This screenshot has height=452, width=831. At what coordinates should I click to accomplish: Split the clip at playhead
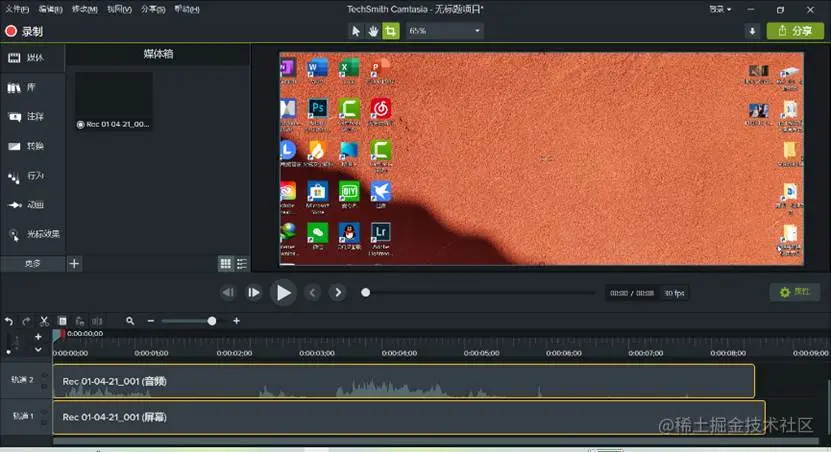point(97,321)
